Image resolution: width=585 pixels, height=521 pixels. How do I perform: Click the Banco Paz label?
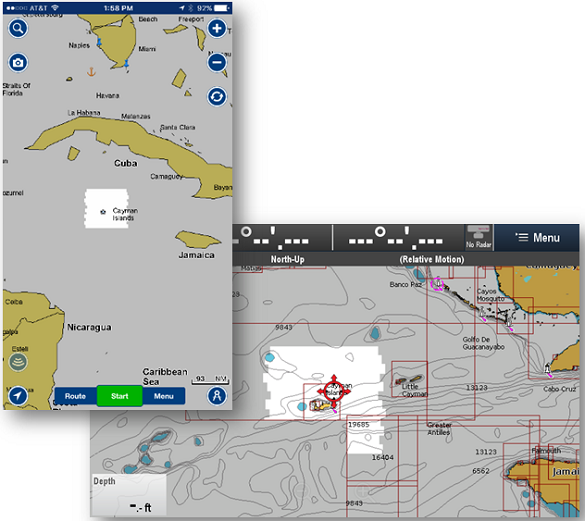(406, 285)
